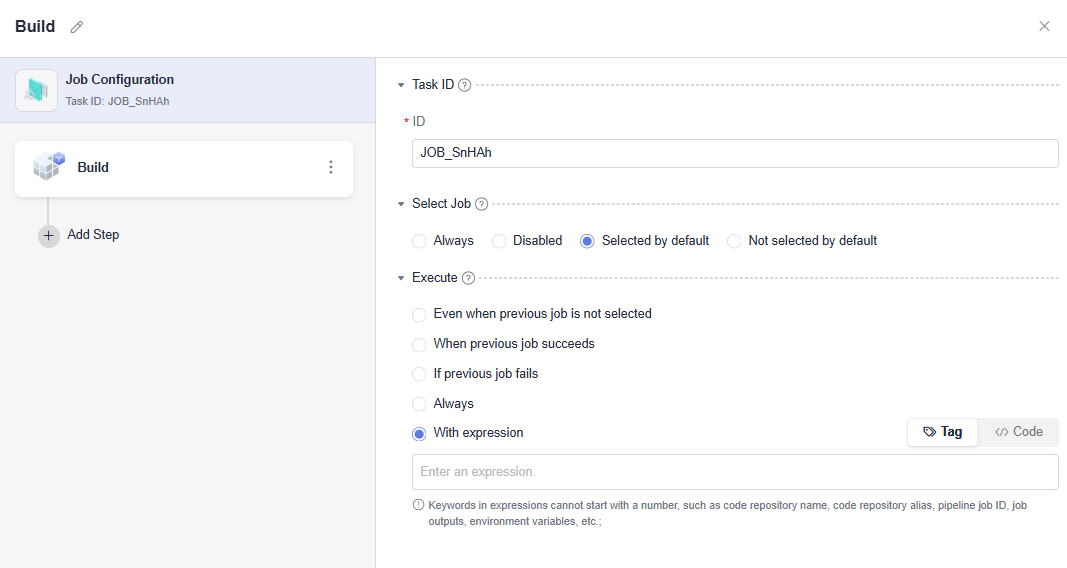Click the Execute help question icon
The image size is (1067, 568).
[468, 278]
